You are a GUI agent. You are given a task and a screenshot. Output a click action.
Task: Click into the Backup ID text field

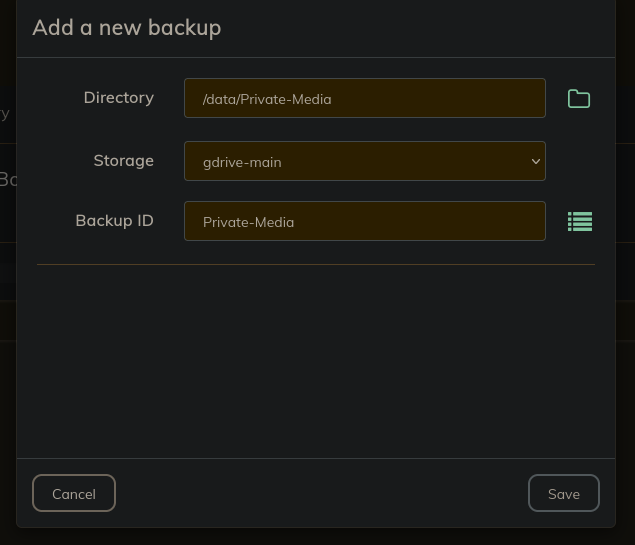point(420,222)
